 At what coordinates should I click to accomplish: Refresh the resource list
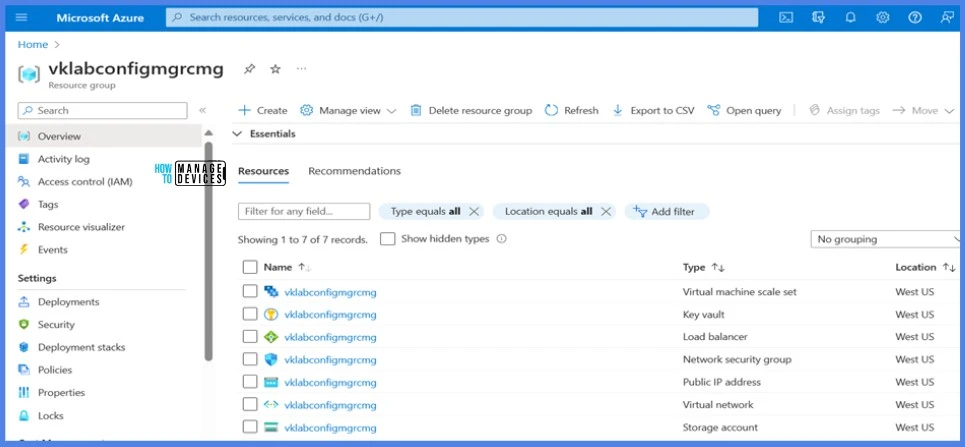(x=572, y=110)
